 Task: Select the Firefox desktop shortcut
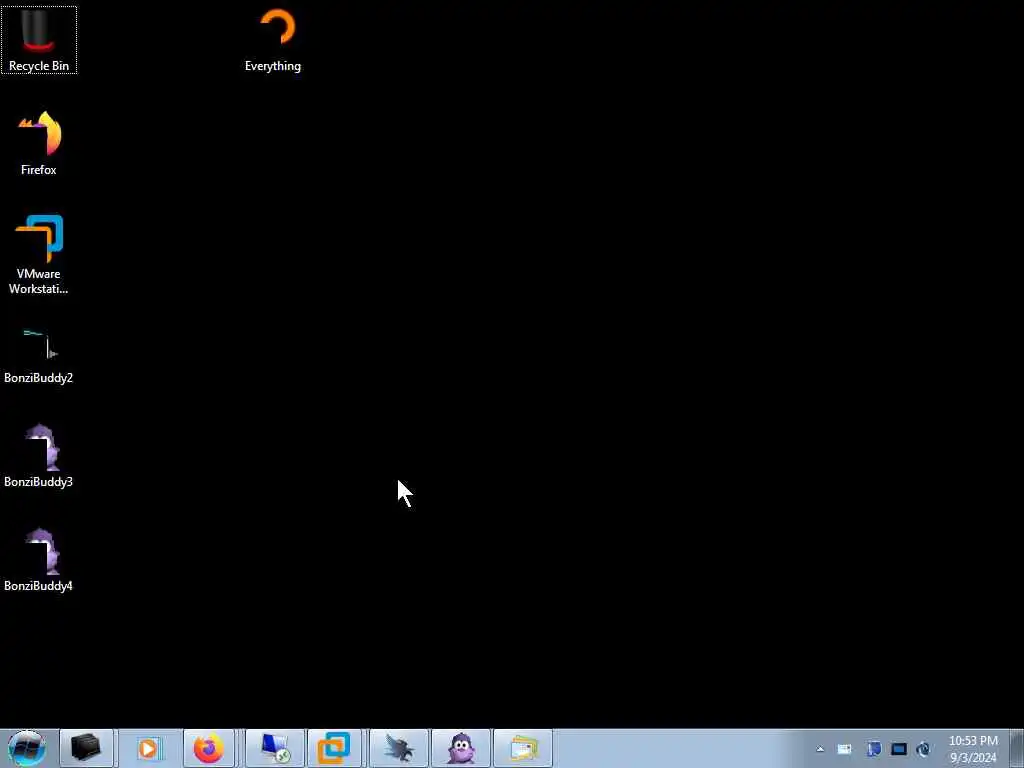(39, 144)
